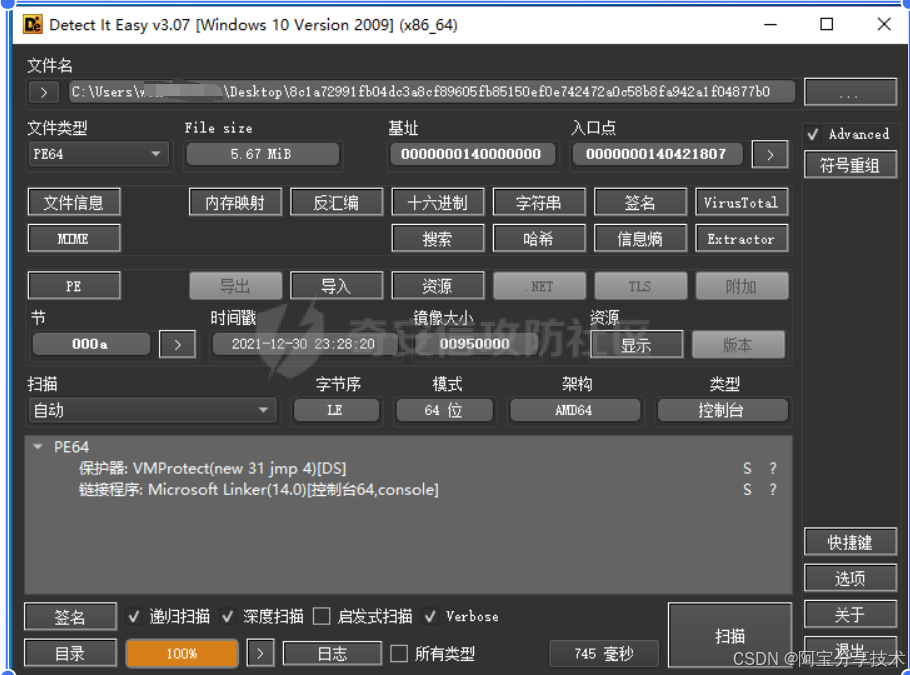Open the 日志 log button
This screenshot has height=675, width=910.
(x=333, y=654)
